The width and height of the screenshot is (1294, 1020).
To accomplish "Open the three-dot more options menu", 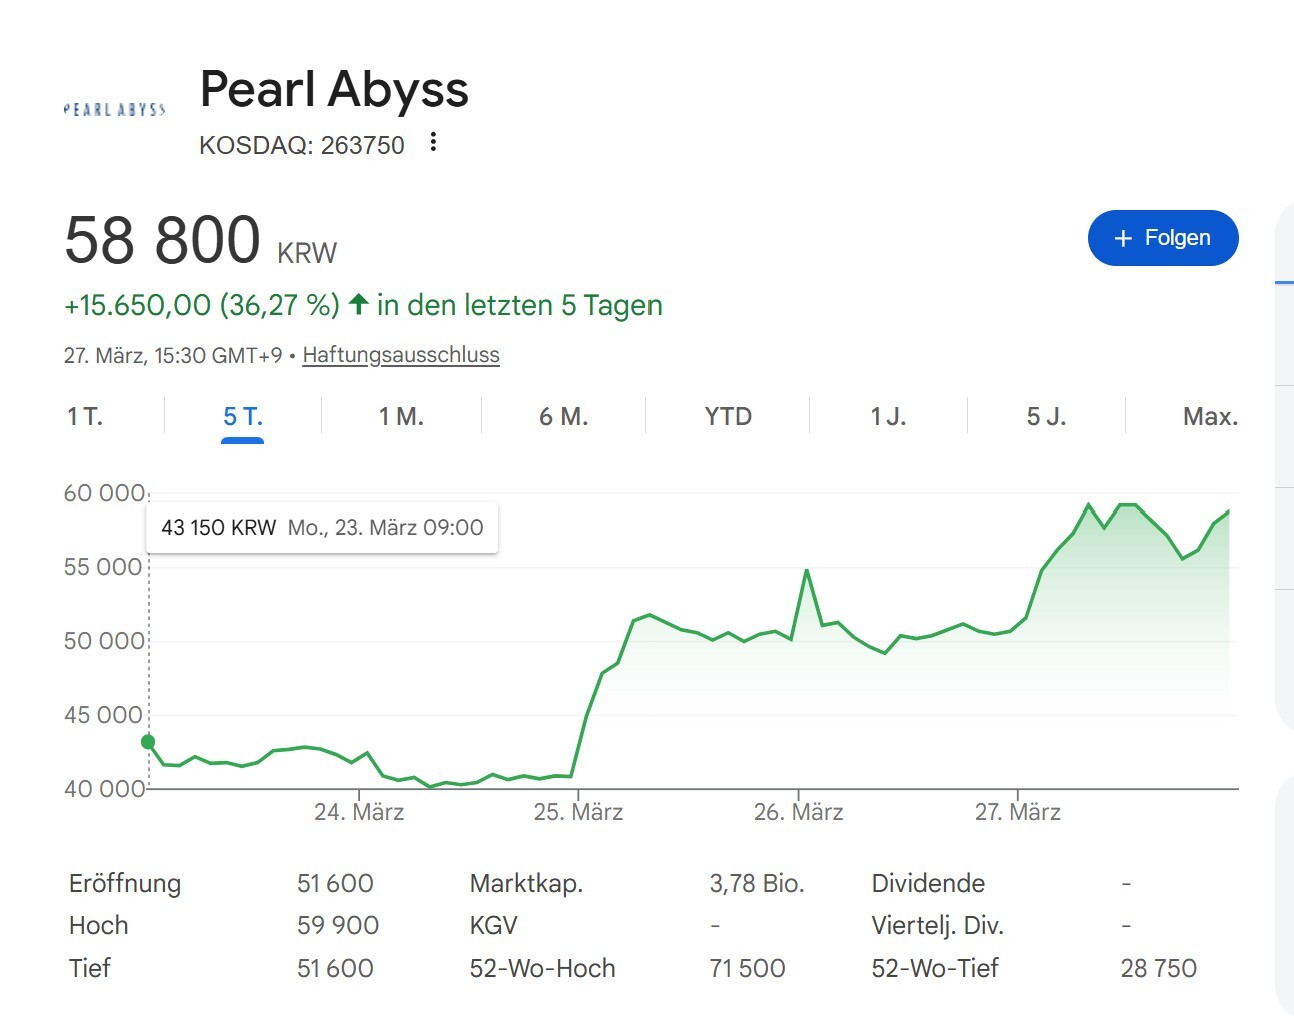I will click(433, 142).
